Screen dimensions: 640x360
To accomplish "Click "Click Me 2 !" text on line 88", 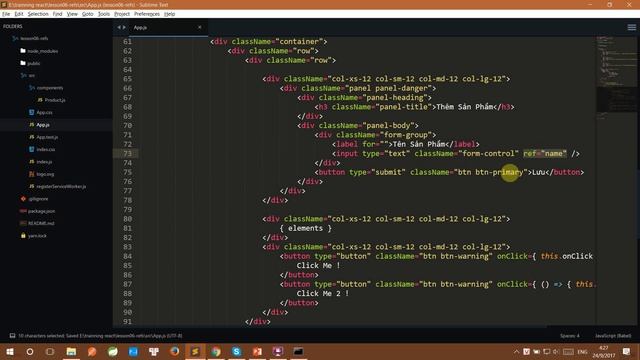I will pyautogui.click(x=323, y=293).
